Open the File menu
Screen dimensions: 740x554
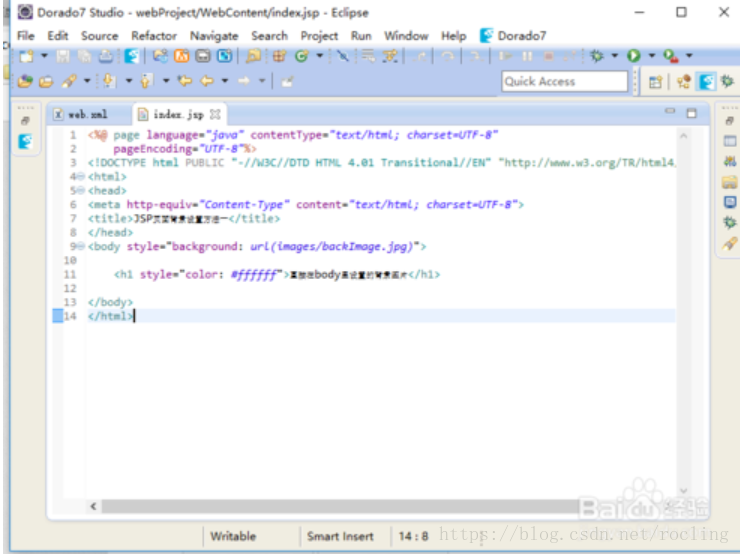click(25, 36)
